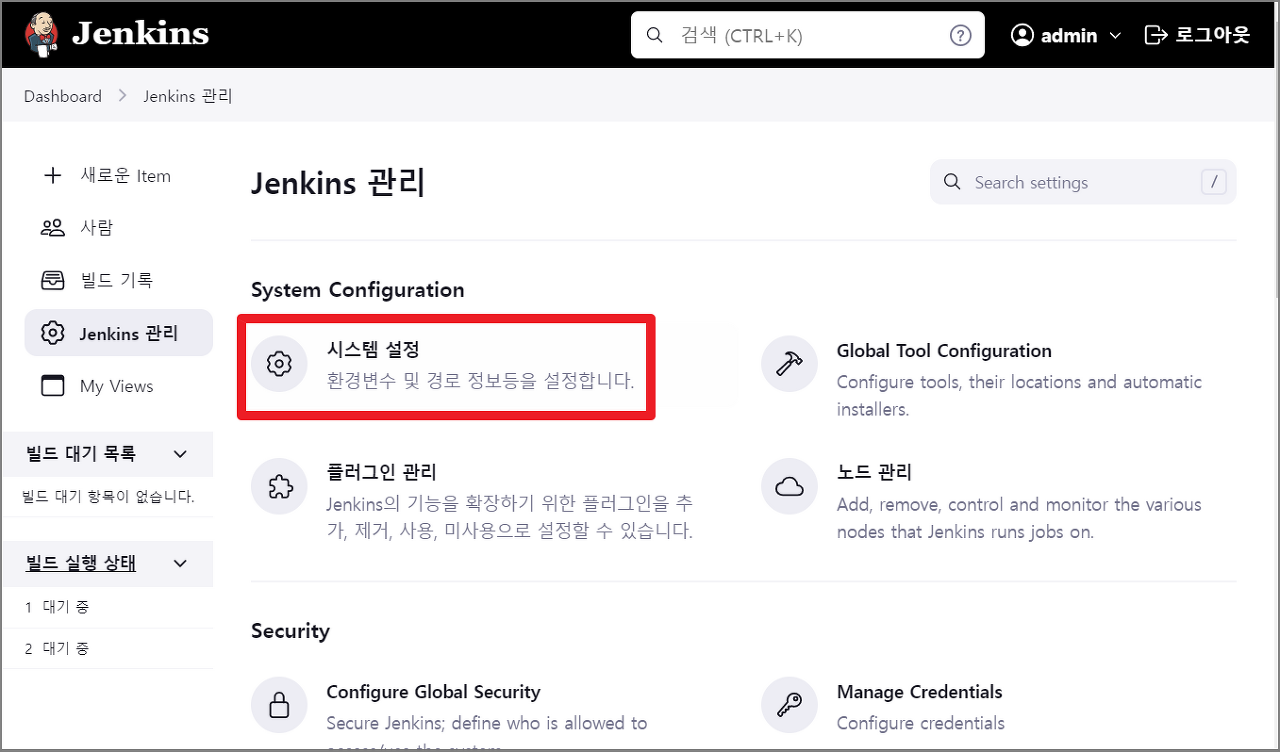
Task: Click the cloud icon for 노드 관리
Action: [789, 486]
